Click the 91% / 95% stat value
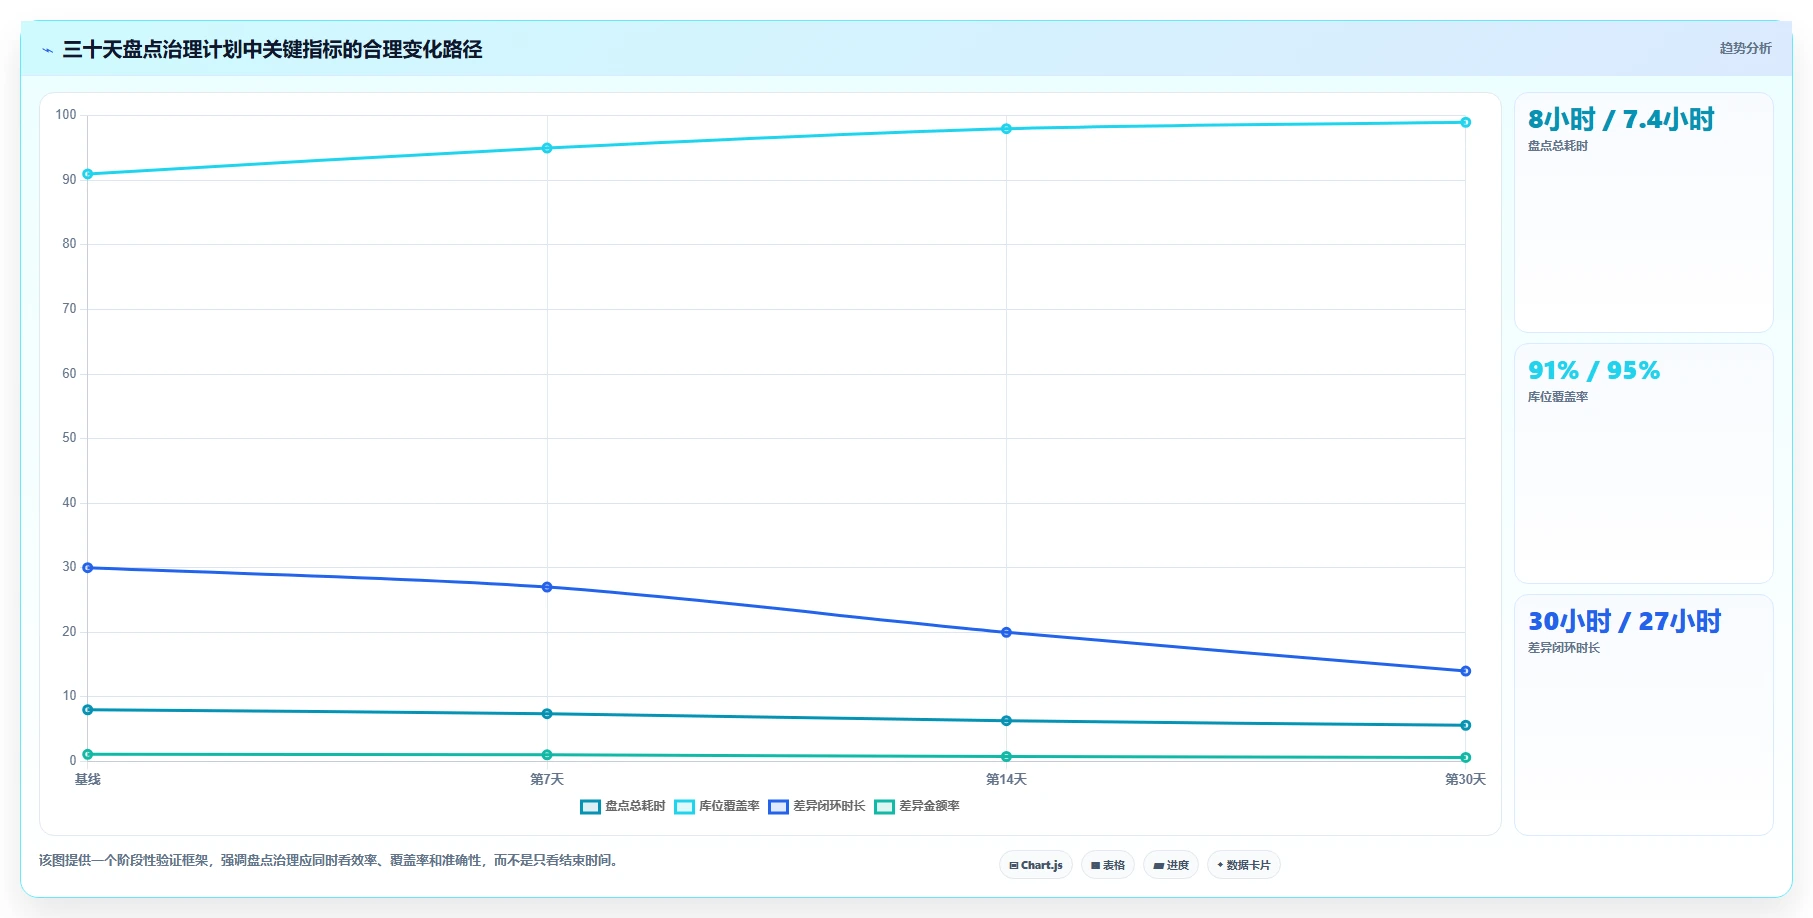The height and width of the screenshot is (918, 1813). click(1594, 371)
